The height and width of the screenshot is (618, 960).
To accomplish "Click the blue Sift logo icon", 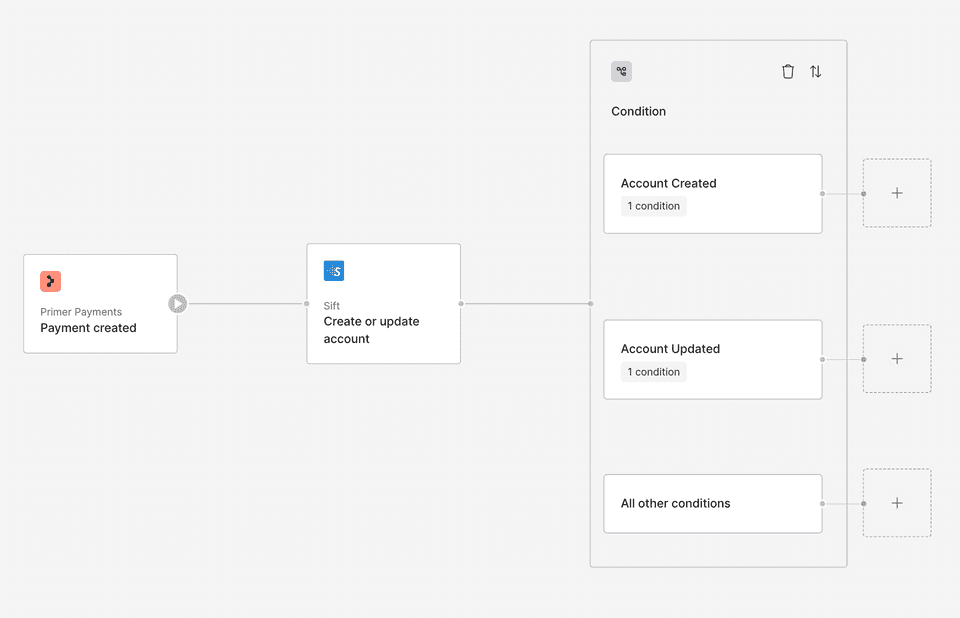I will [334, 271].
